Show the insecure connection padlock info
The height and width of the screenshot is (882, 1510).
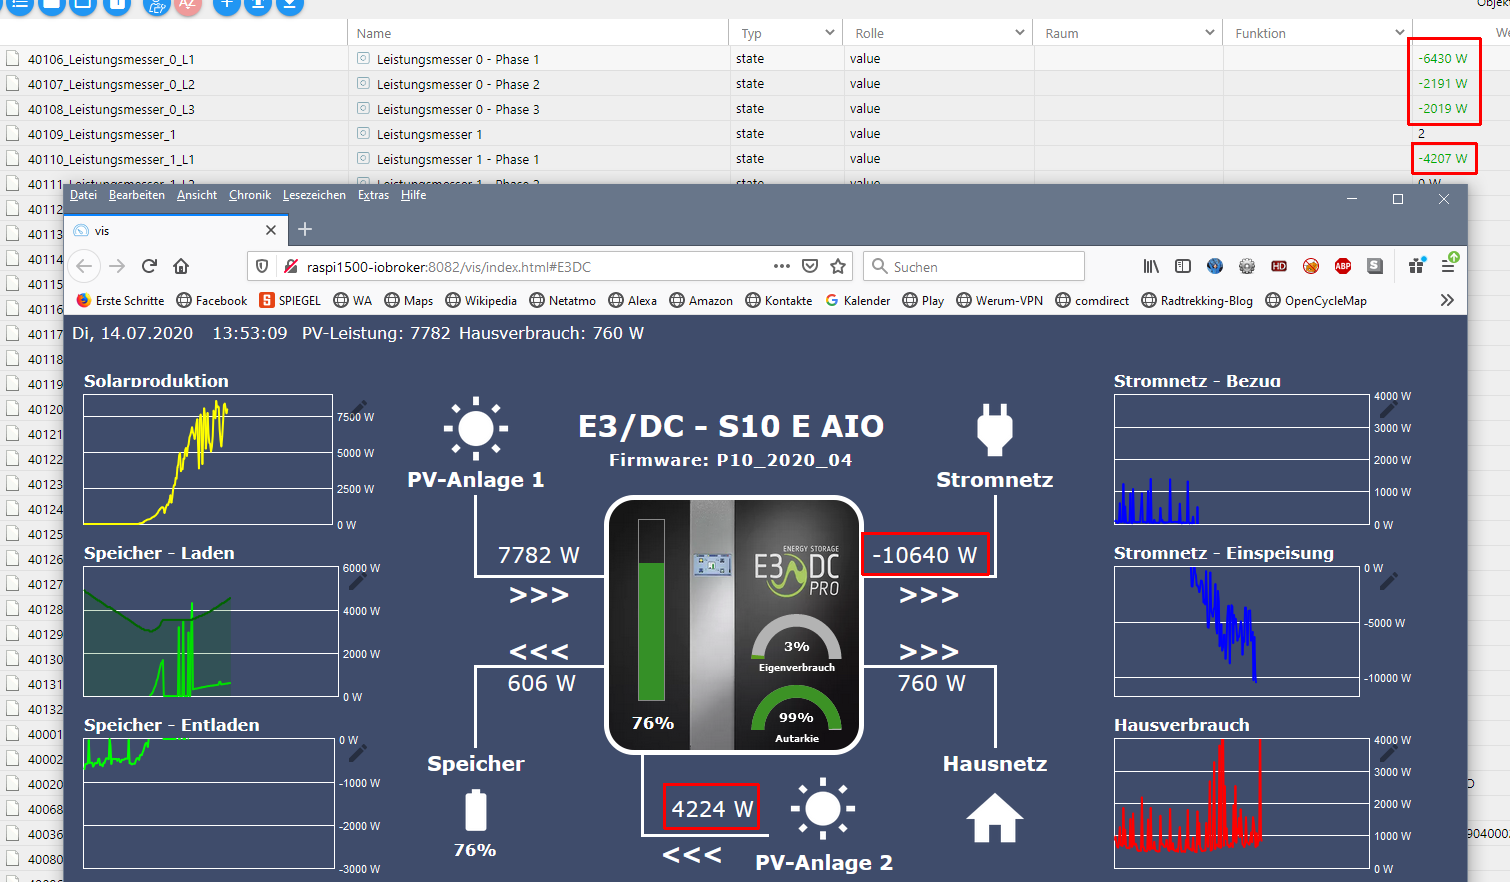coord(291,266)
